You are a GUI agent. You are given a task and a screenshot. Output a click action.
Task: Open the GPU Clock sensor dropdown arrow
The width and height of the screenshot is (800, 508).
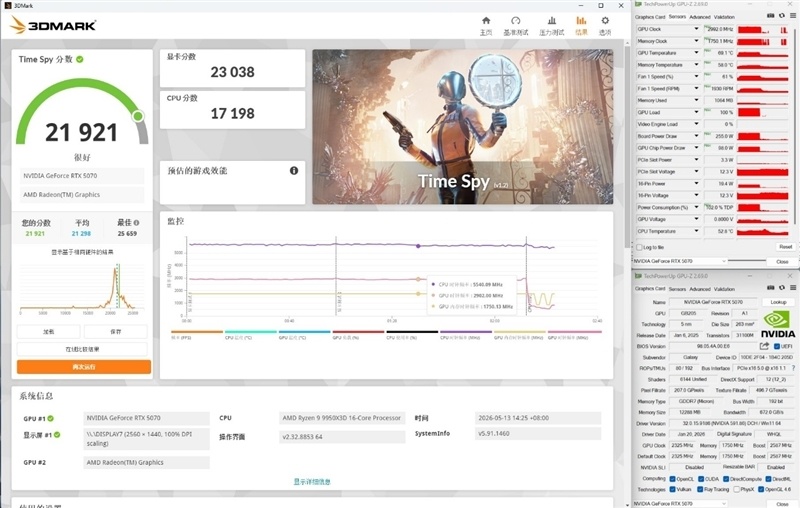(696, 29)
